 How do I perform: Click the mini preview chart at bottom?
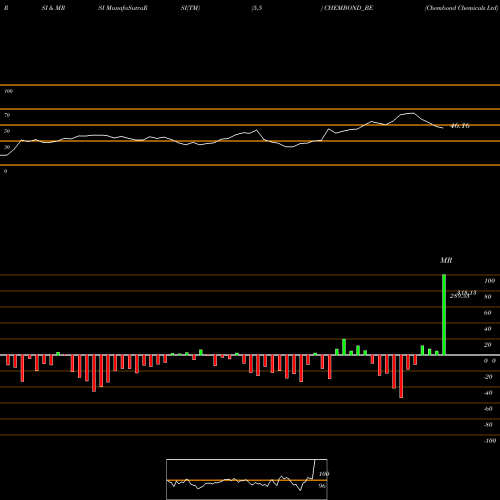247,479
